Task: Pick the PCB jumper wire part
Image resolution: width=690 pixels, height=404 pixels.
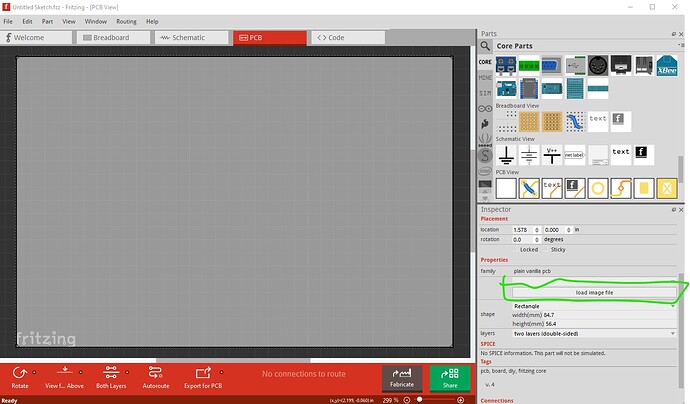Action: (529, 188)
